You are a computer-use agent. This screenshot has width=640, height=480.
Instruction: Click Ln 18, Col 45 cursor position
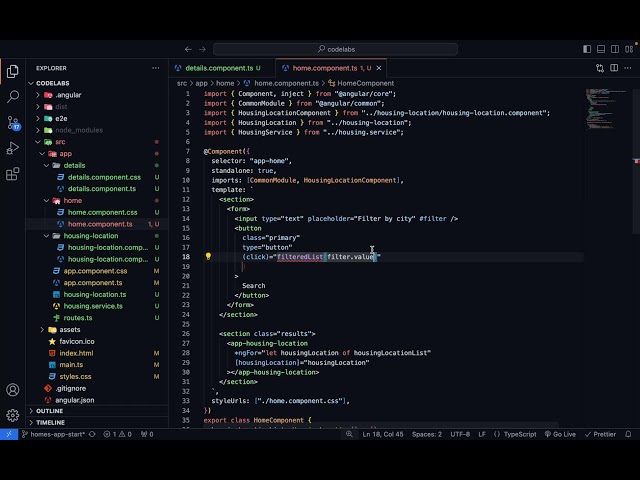[x=383, y=434]
